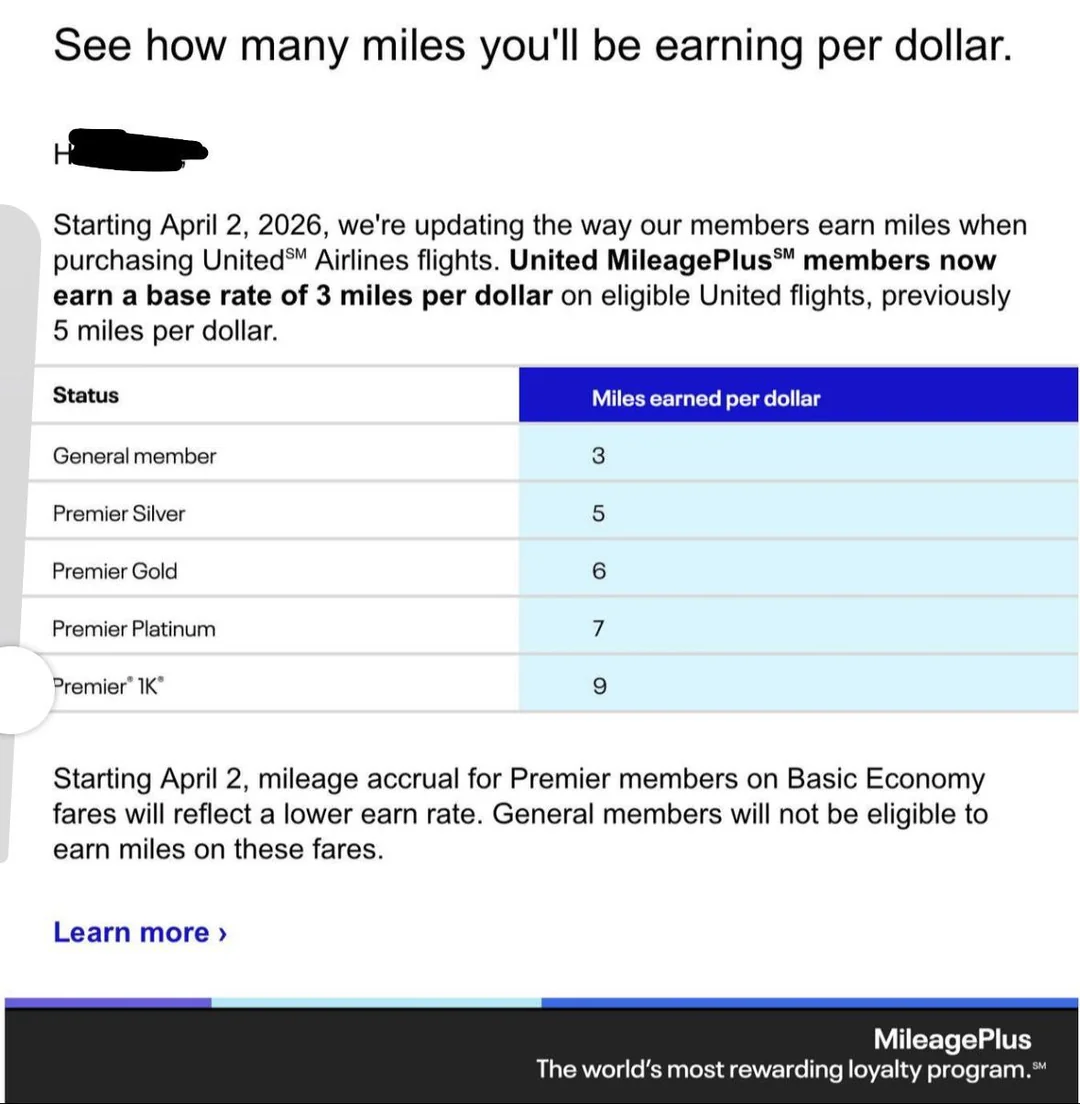Click the Premier Gold row label
Image resolution: width=1080 pixels, height=1104 pixels.
click(x=115, y=571)
